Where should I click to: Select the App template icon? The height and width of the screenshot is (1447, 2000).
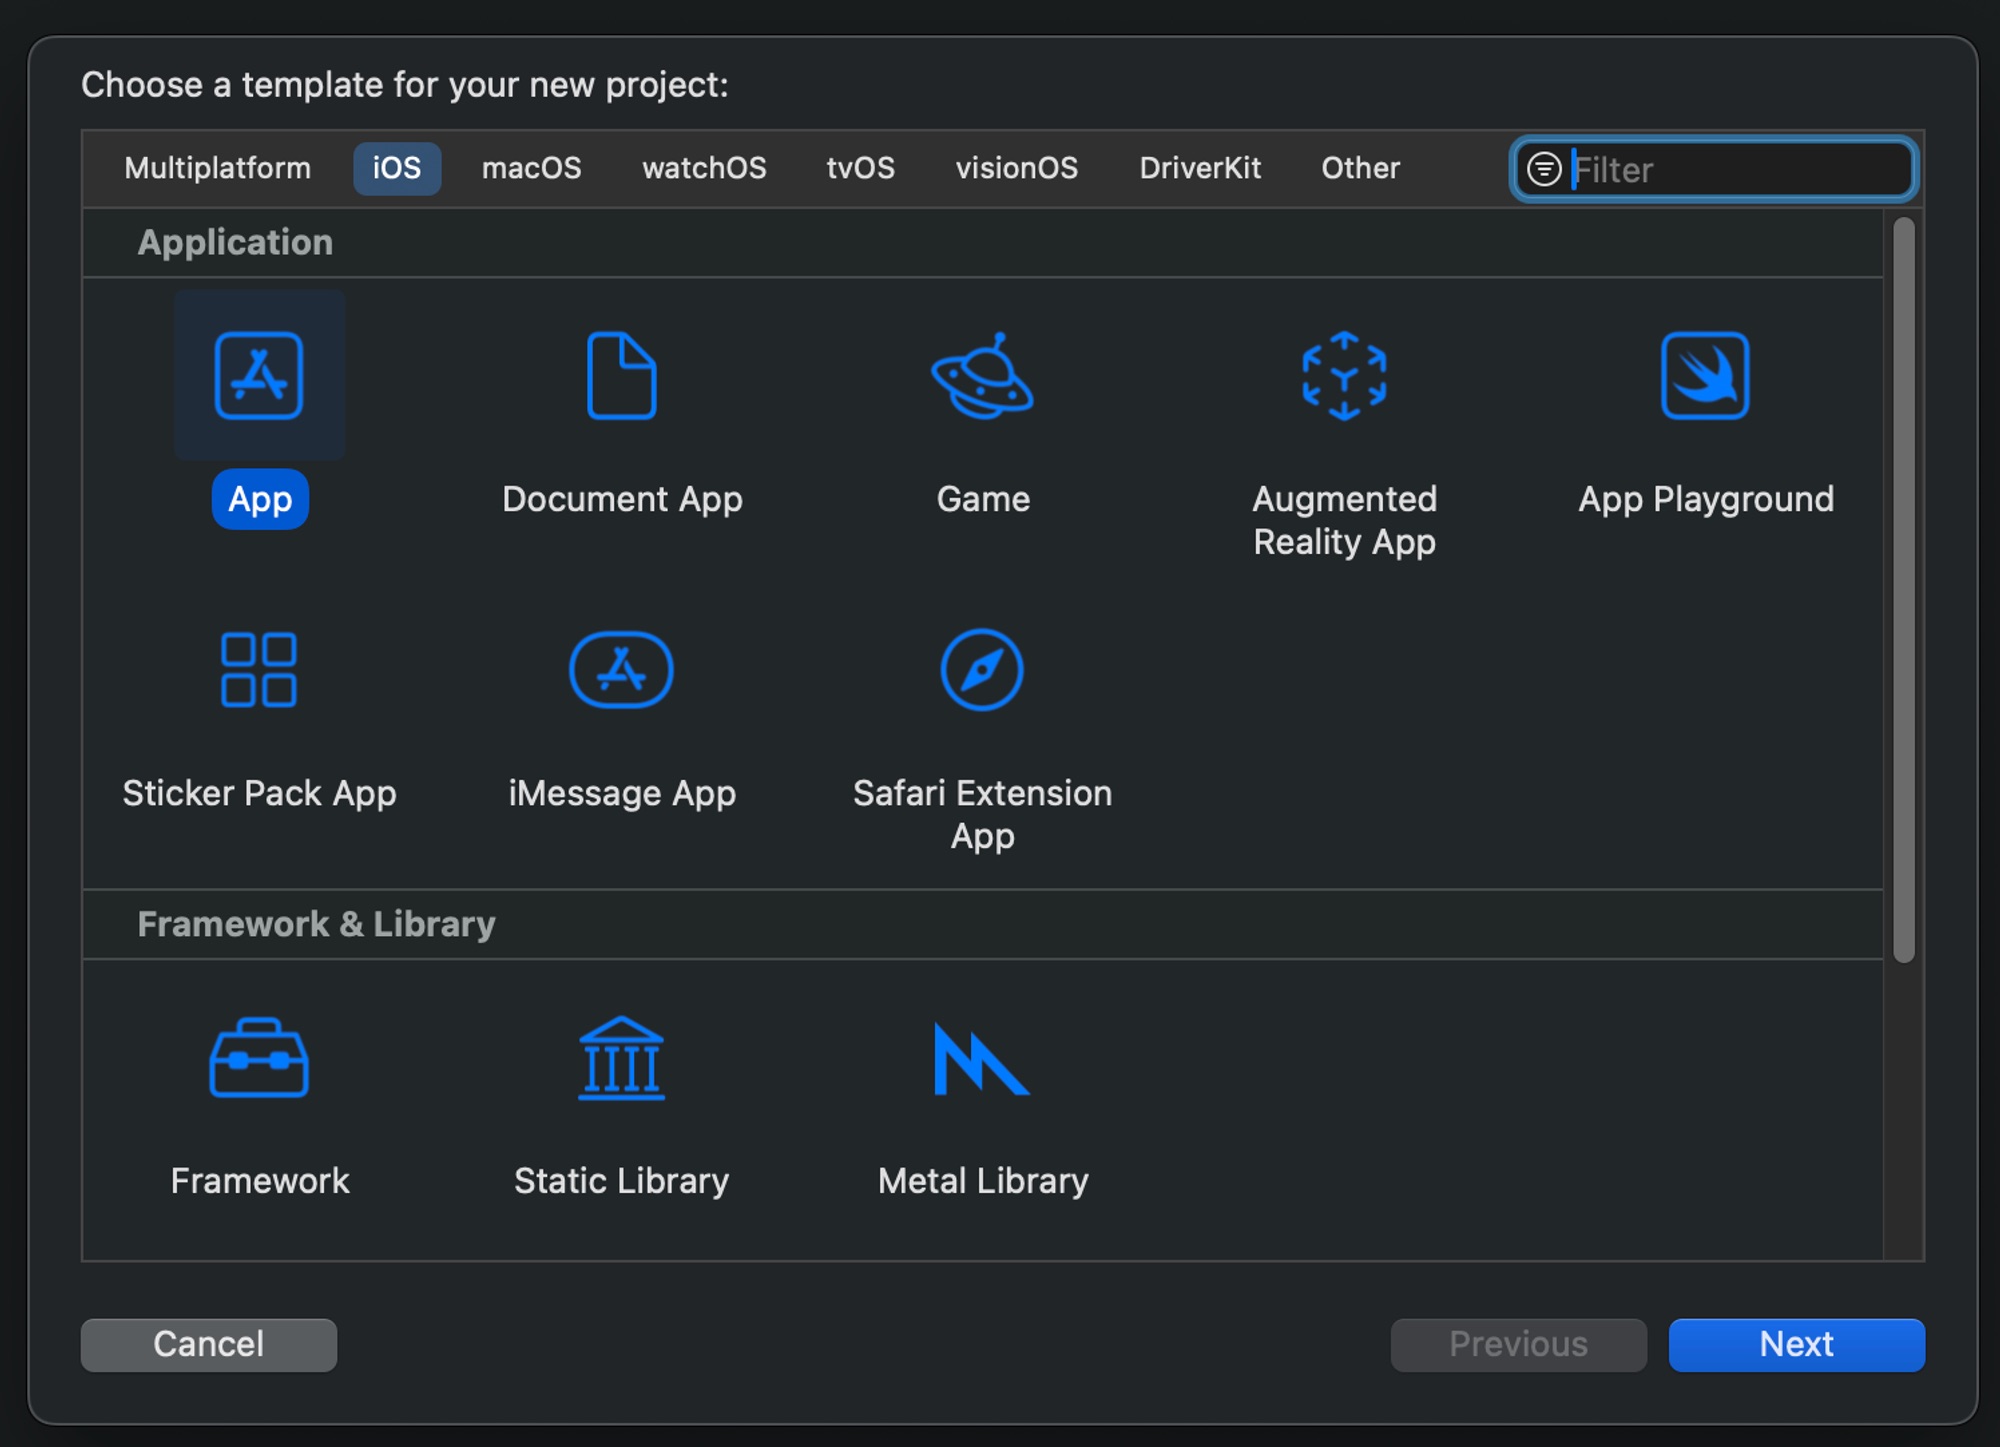259,376
